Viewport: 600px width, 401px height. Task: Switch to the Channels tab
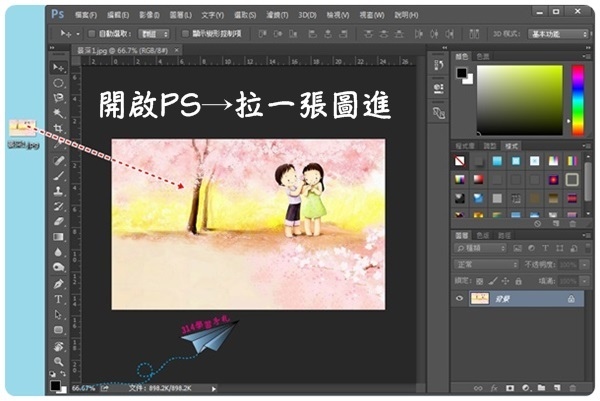pyautogui.click(x=483, y=235)
